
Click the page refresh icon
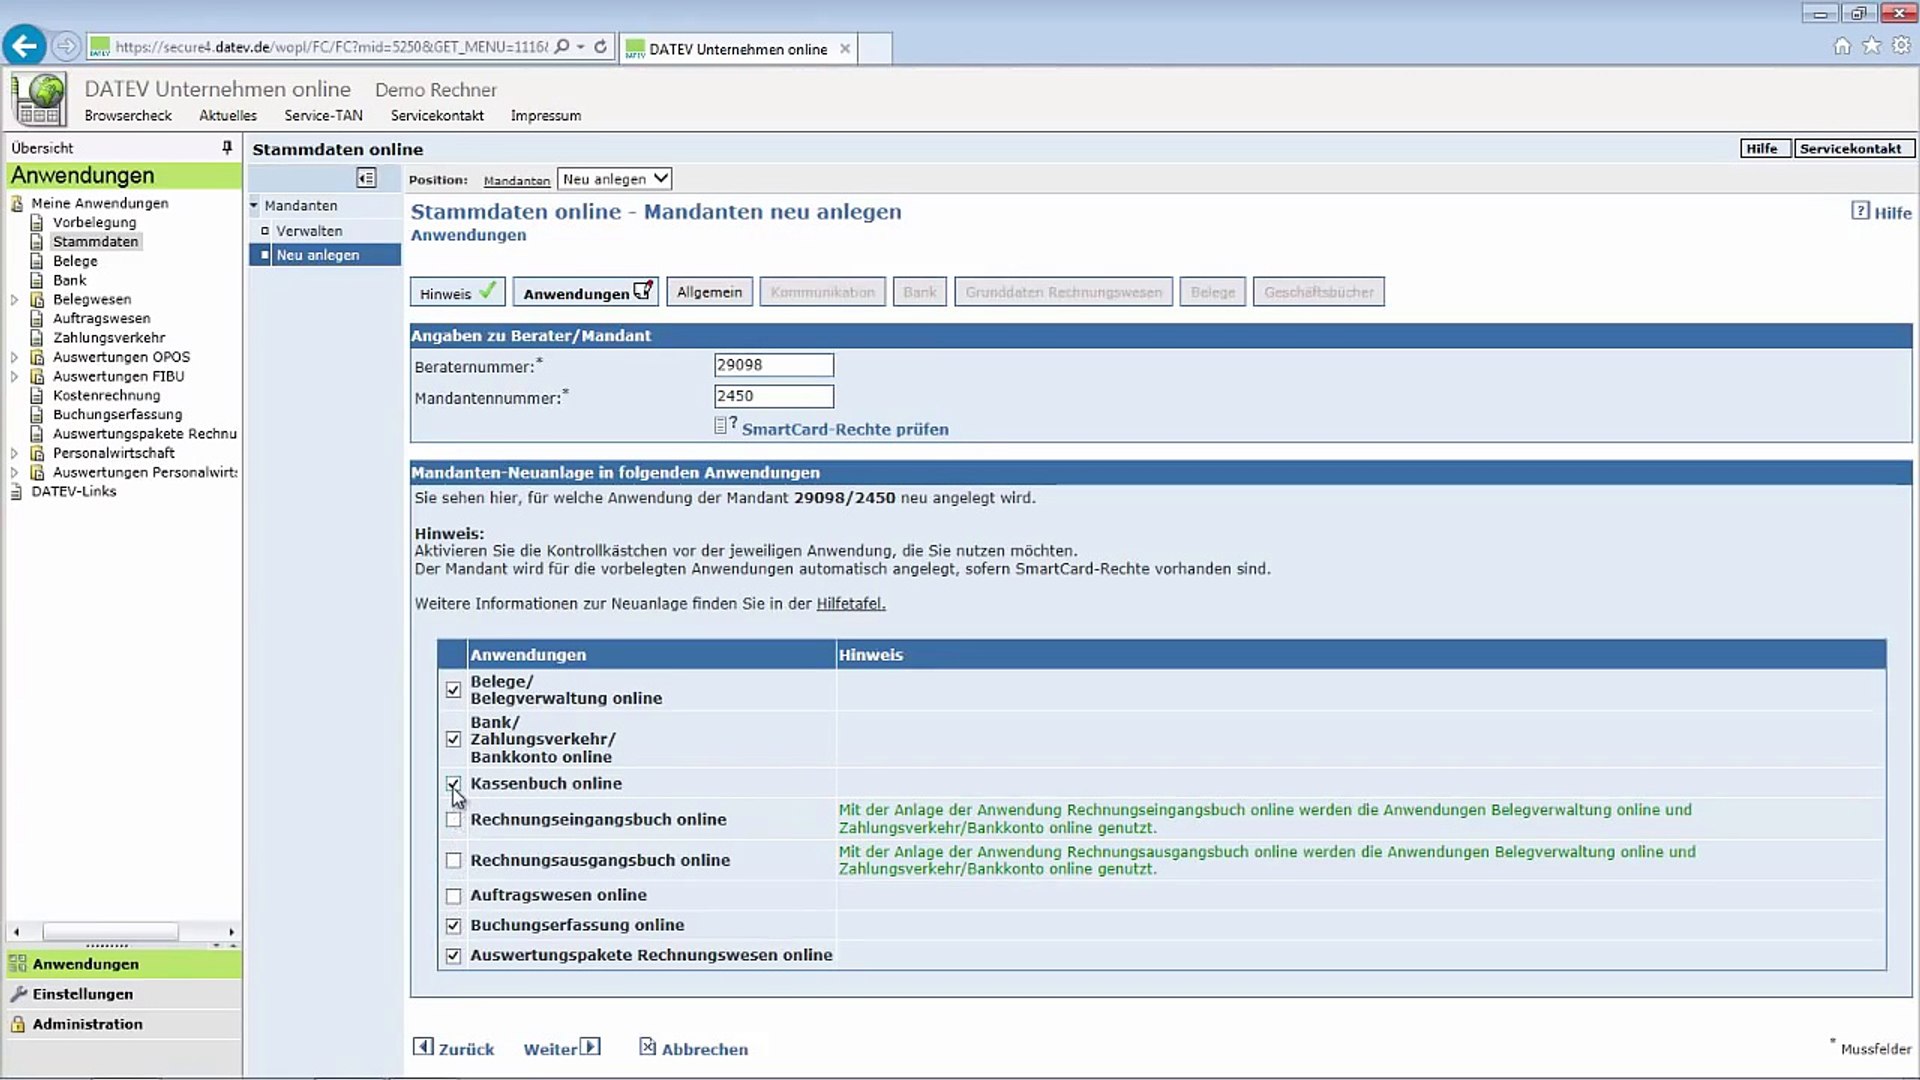tap(600, 46)
